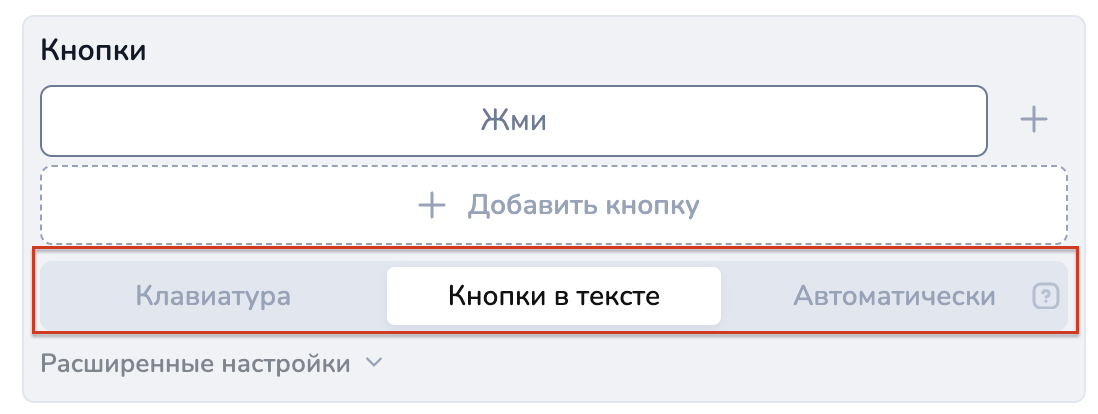Click the Жми button

514,120
